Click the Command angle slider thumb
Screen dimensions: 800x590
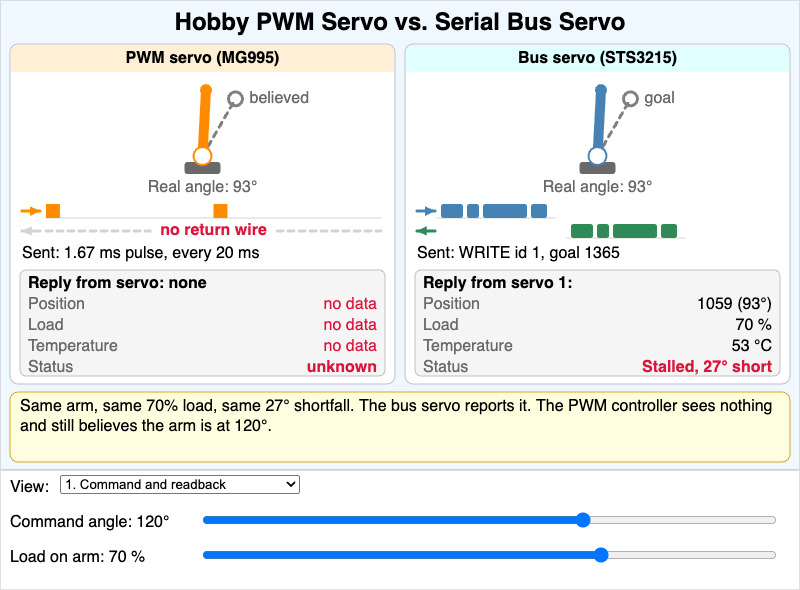[583, 520]
